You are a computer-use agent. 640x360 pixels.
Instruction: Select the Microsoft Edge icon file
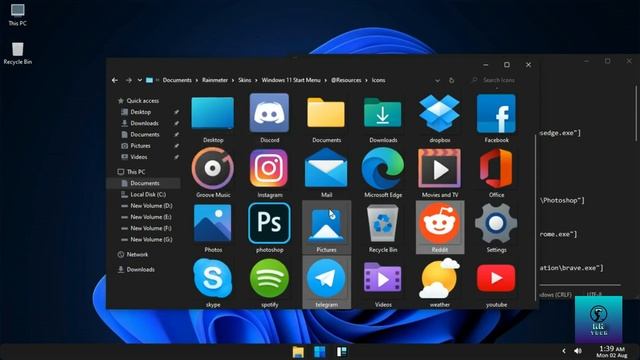(x=383, y=173)
